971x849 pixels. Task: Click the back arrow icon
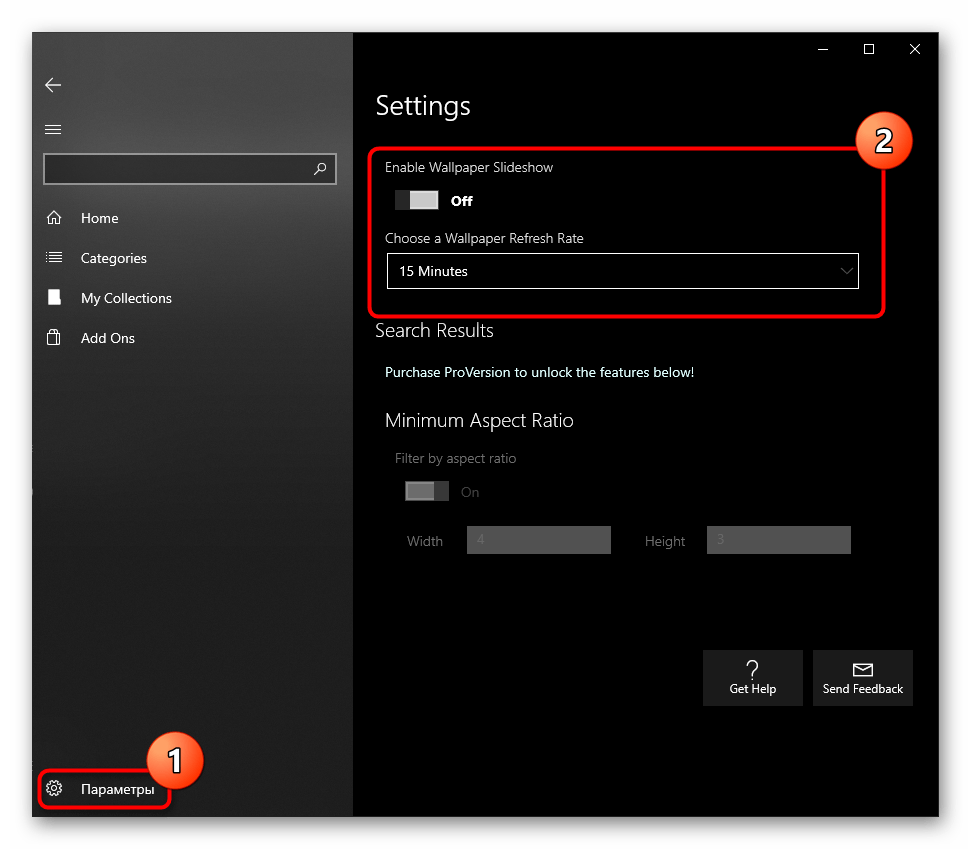tap(53, 86)
